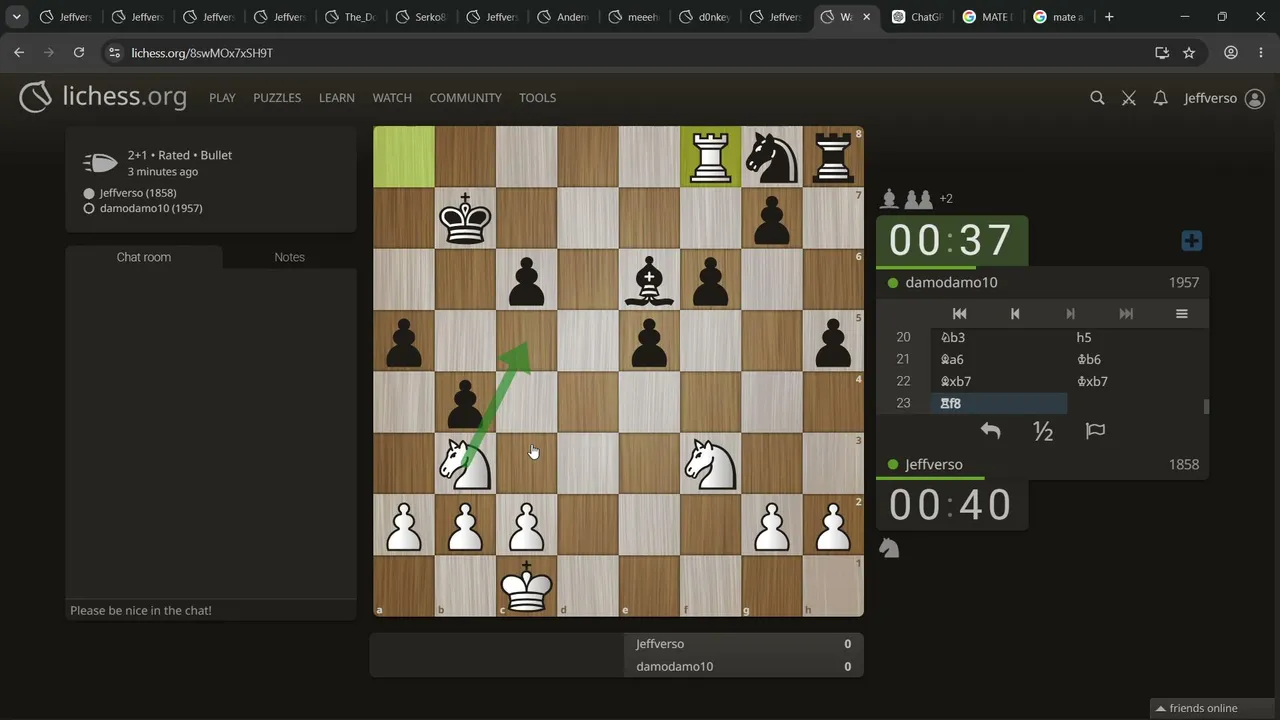The image size is (1280, 720).
Task: Select move 22 bishop takes b7
Action: 998,382
